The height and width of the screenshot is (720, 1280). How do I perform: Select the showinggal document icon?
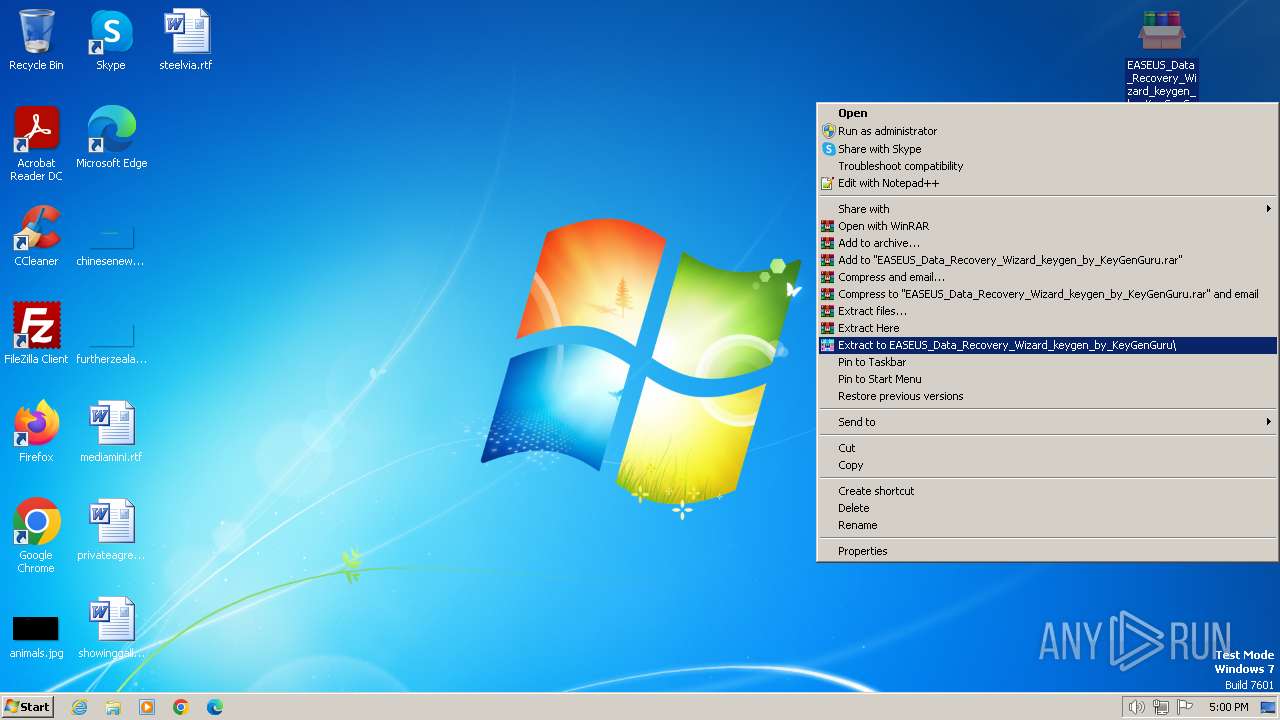coord(111,628)
